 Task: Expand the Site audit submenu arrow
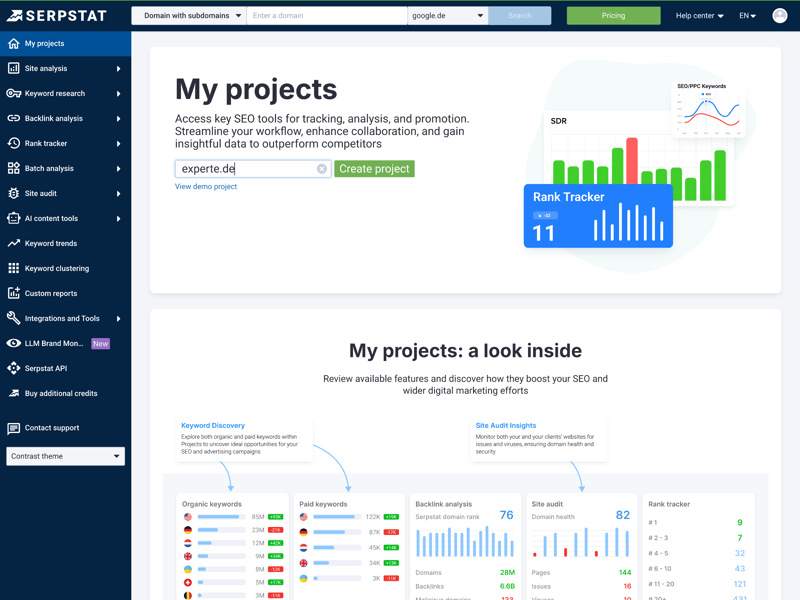[118, 193]
